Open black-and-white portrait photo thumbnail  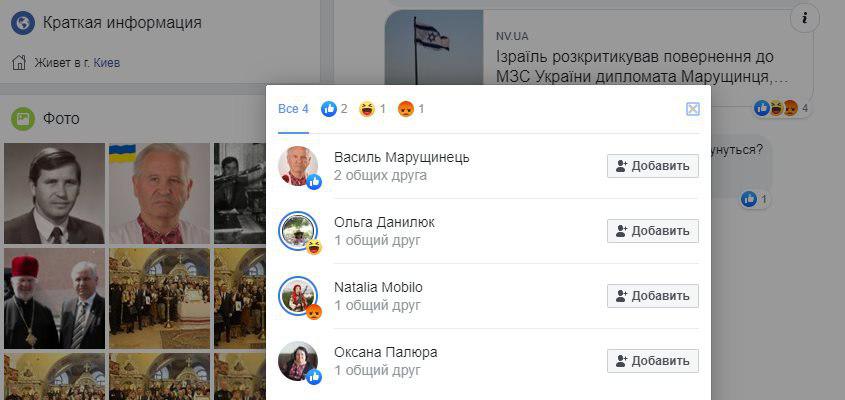tap(54, 193)
